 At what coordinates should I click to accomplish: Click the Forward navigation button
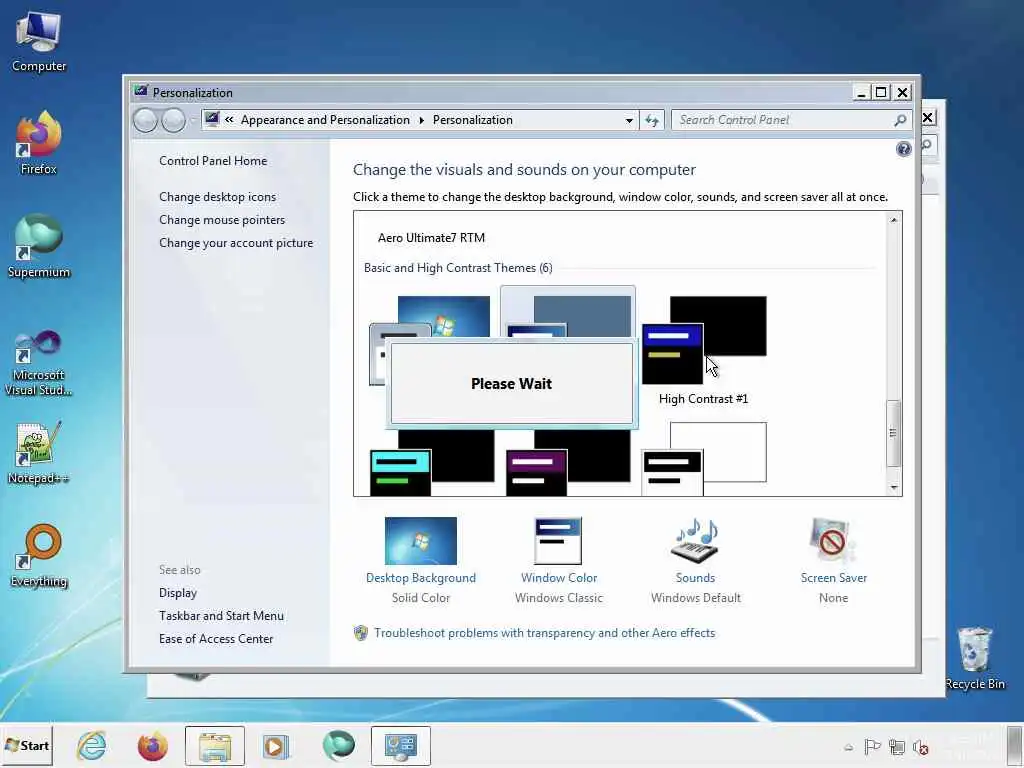tap(174, 120)
